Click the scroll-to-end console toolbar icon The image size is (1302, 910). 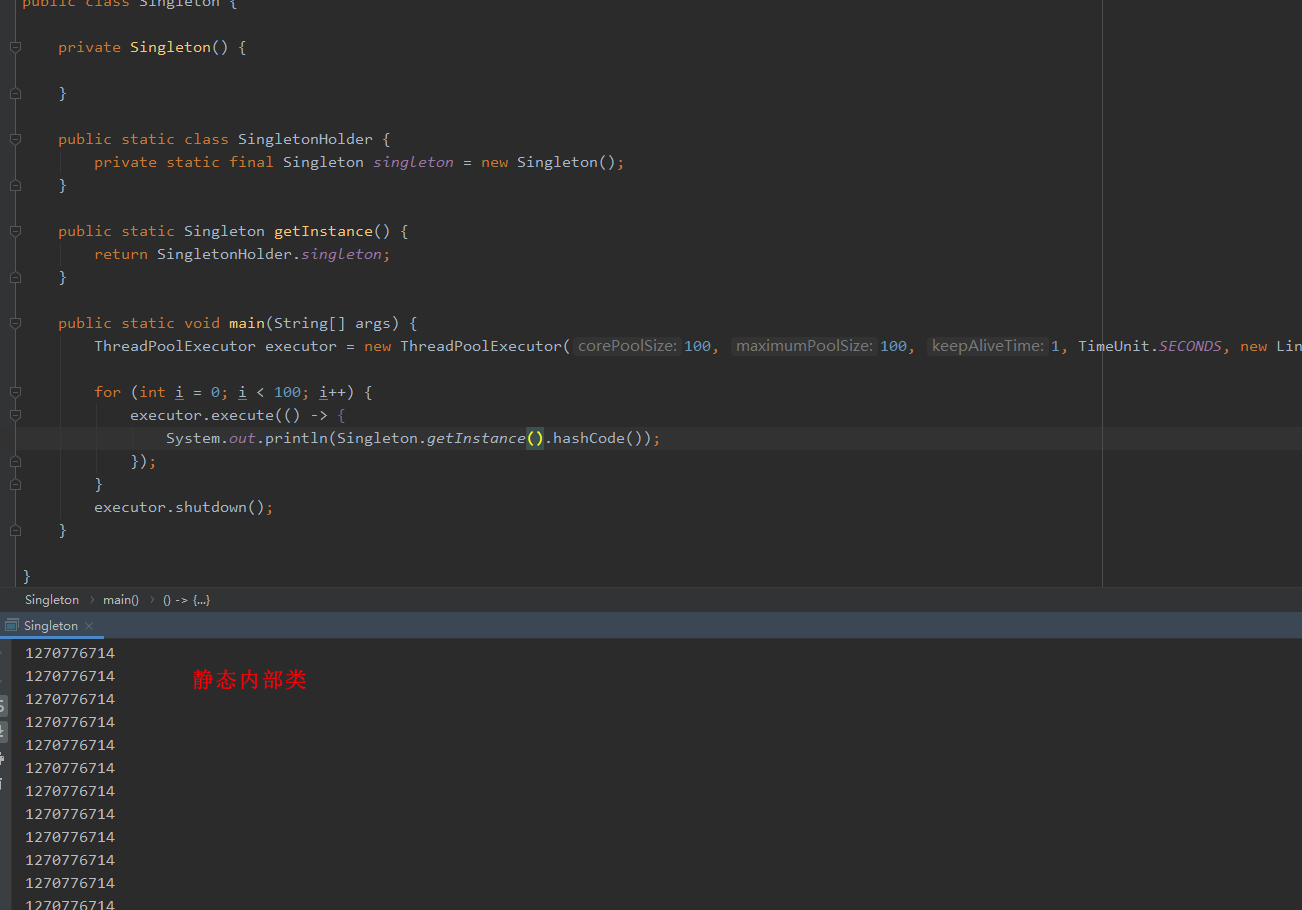click(3, 731)
